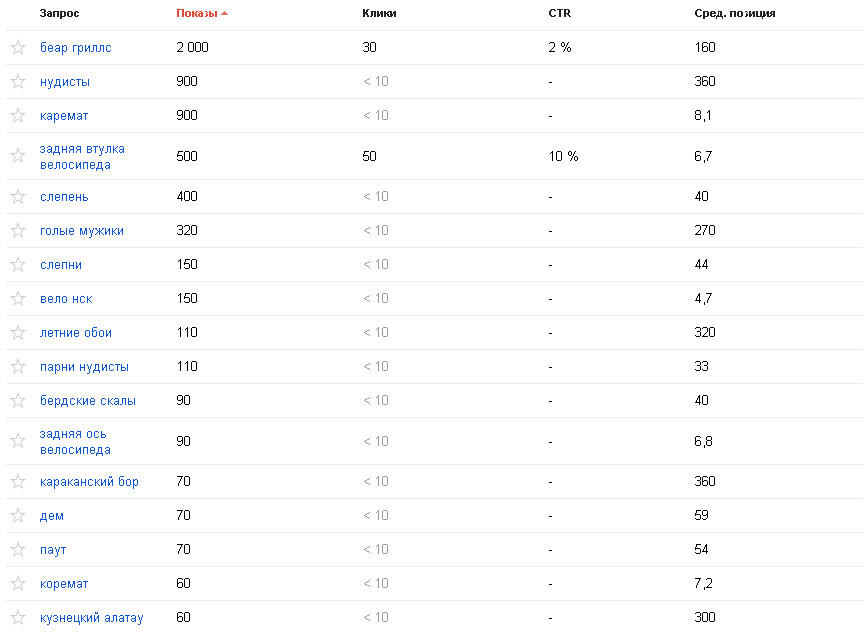Star the бердские скалы row
863x633 pixels.
click(x=18, y=401)
